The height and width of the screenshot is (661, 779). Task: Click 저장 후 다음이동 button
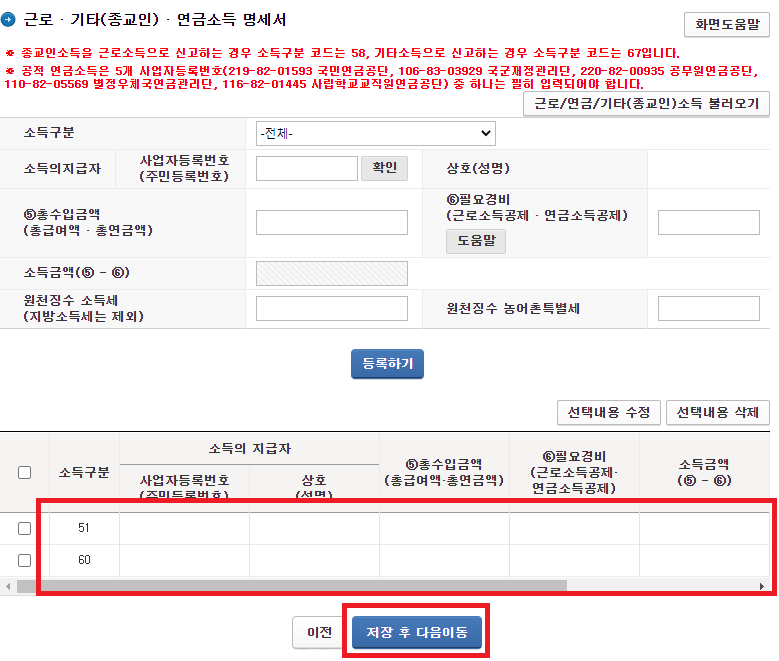tap(417, 632)
